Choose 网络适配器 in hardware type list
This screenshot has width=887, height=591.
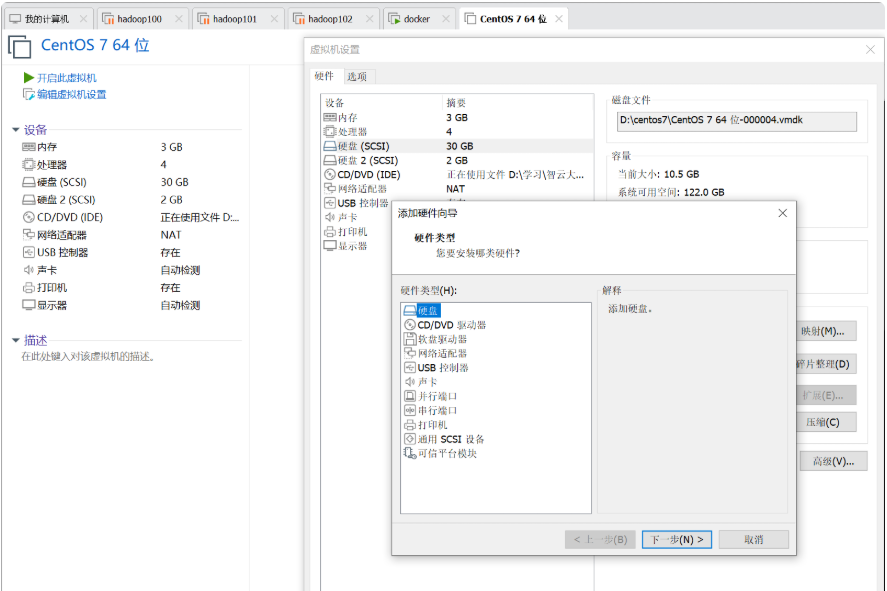pos(442,353)
